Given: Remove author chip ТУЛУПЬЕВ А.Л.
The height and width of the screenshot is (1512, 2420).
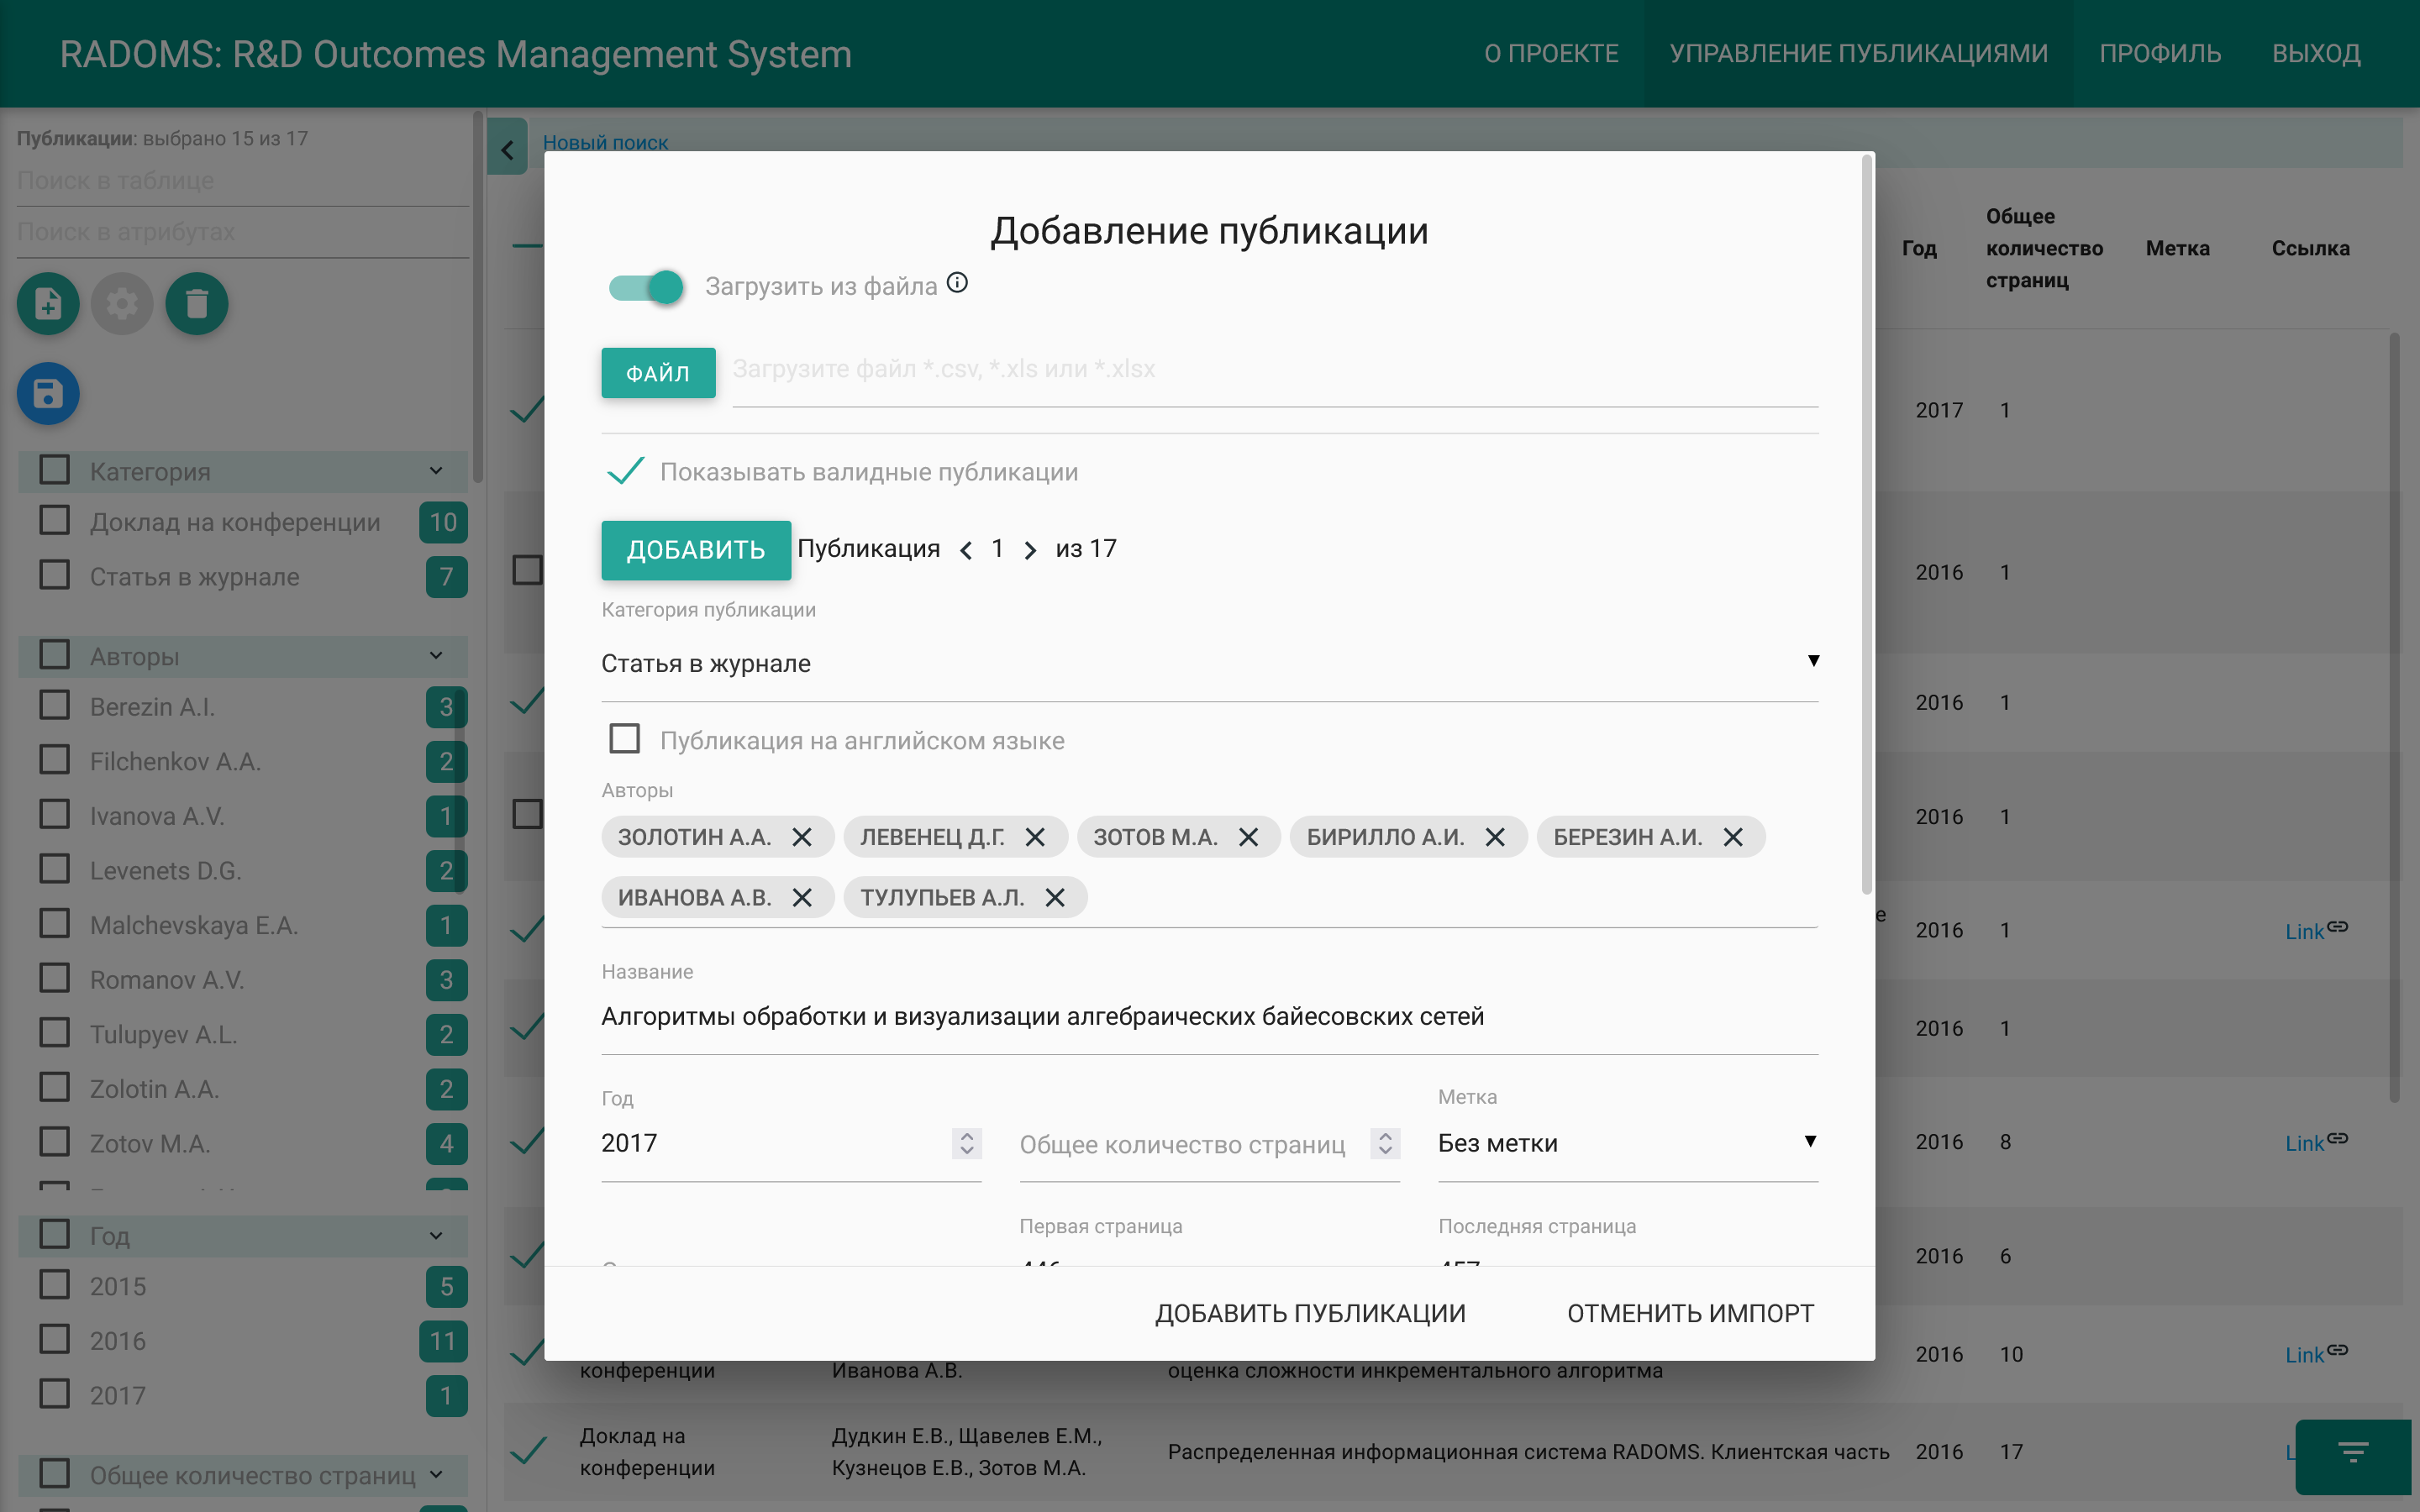Looking at the screenshot, I should 1055,897.
